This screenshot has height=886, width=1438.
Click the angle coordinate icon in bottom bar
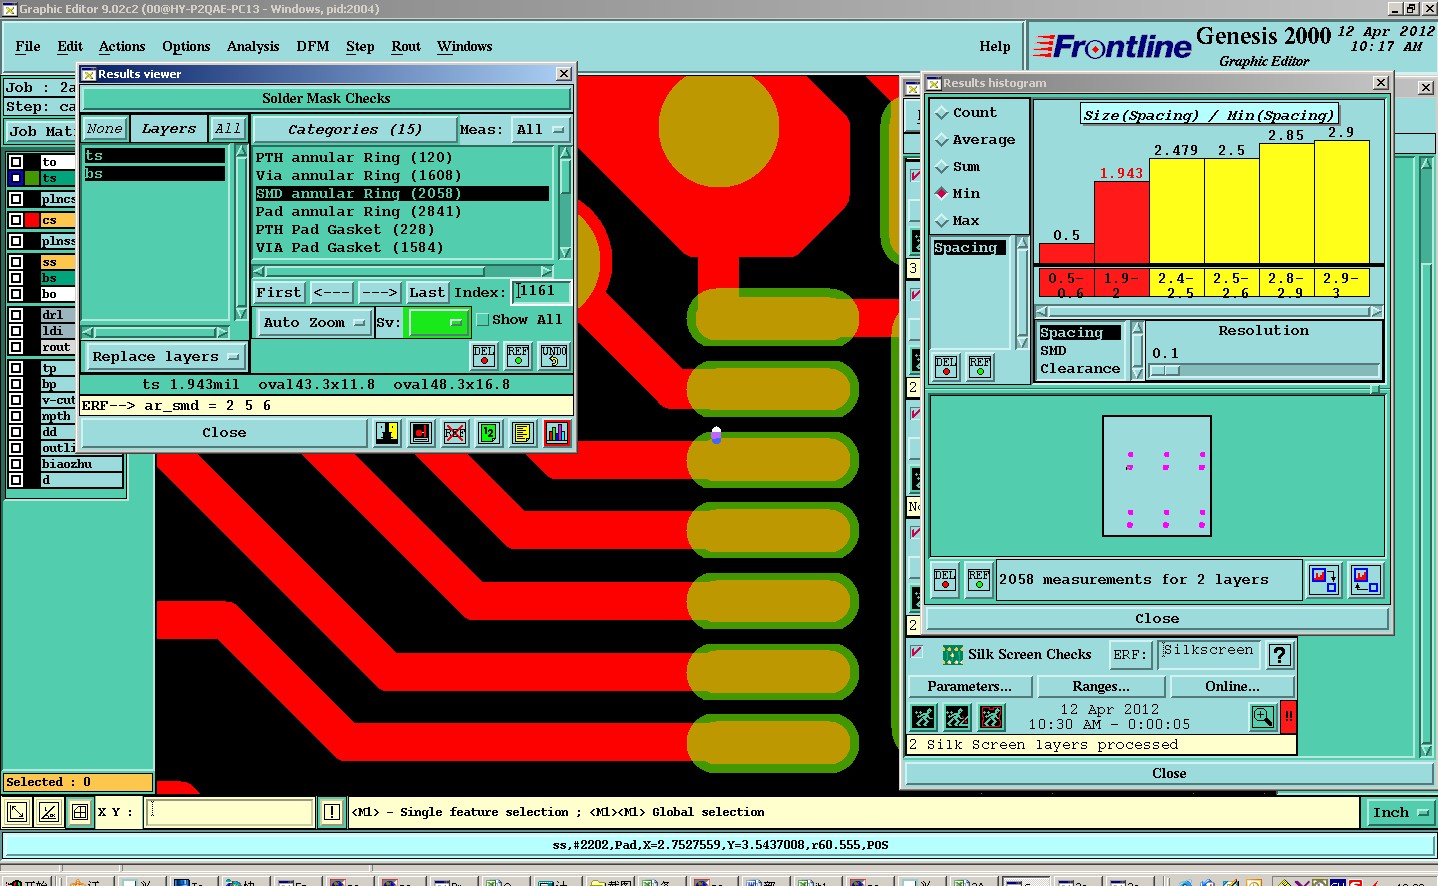coord(49,813)
